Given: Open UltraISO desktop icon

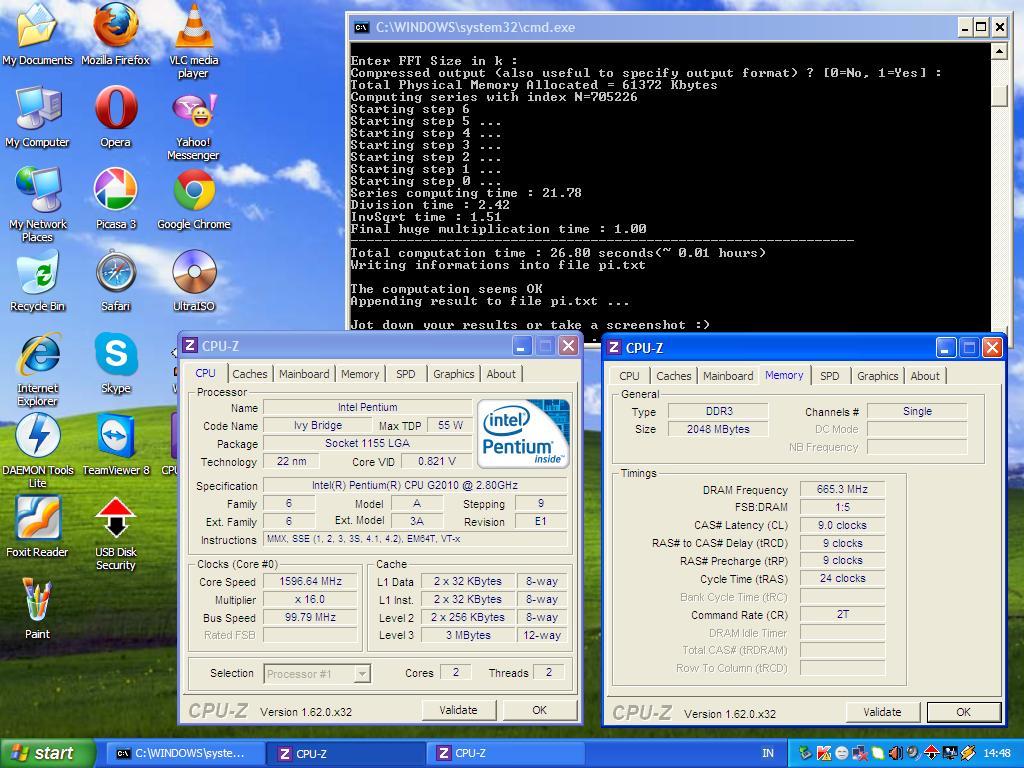Looking at the screenshot, I should pos(193,281).
